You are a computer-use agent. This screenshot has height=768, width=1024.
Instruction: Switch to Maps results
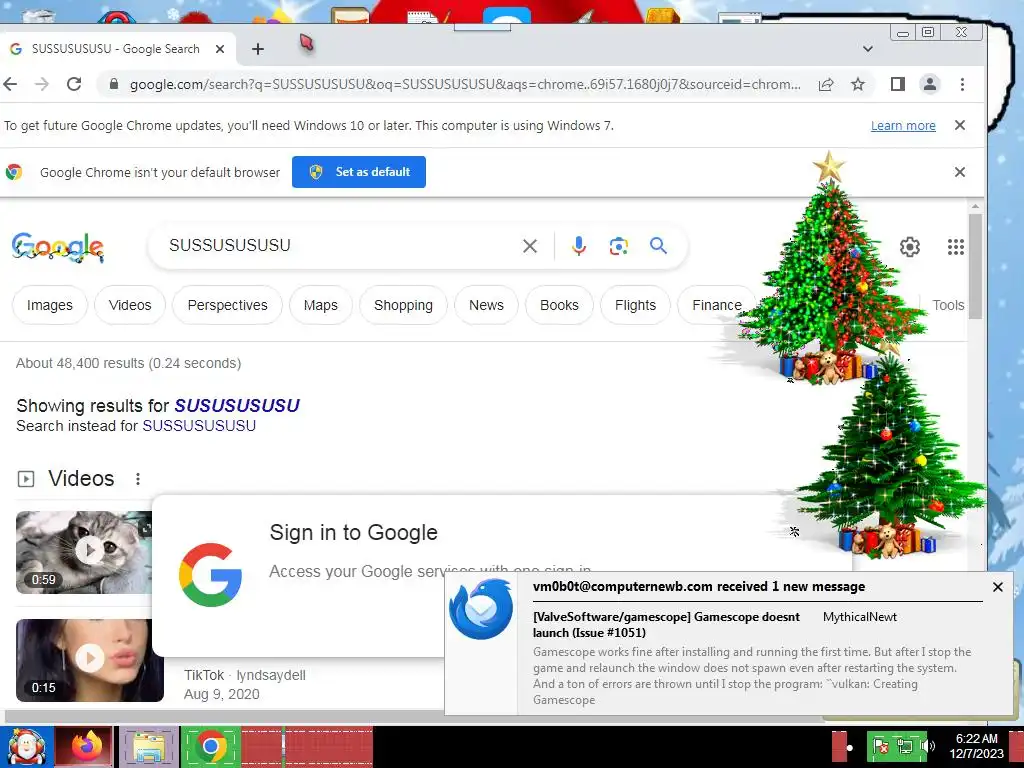click(x=321, y=305)
